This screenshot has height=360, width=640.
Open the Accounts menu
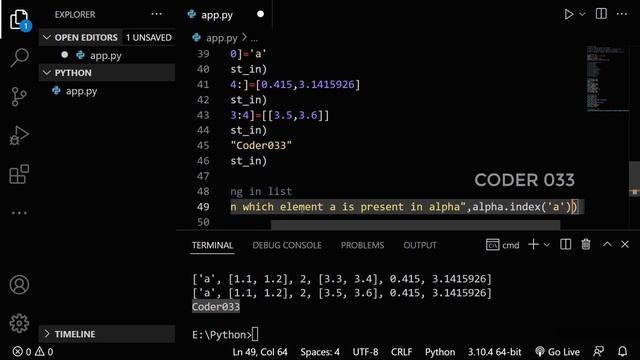19,284
